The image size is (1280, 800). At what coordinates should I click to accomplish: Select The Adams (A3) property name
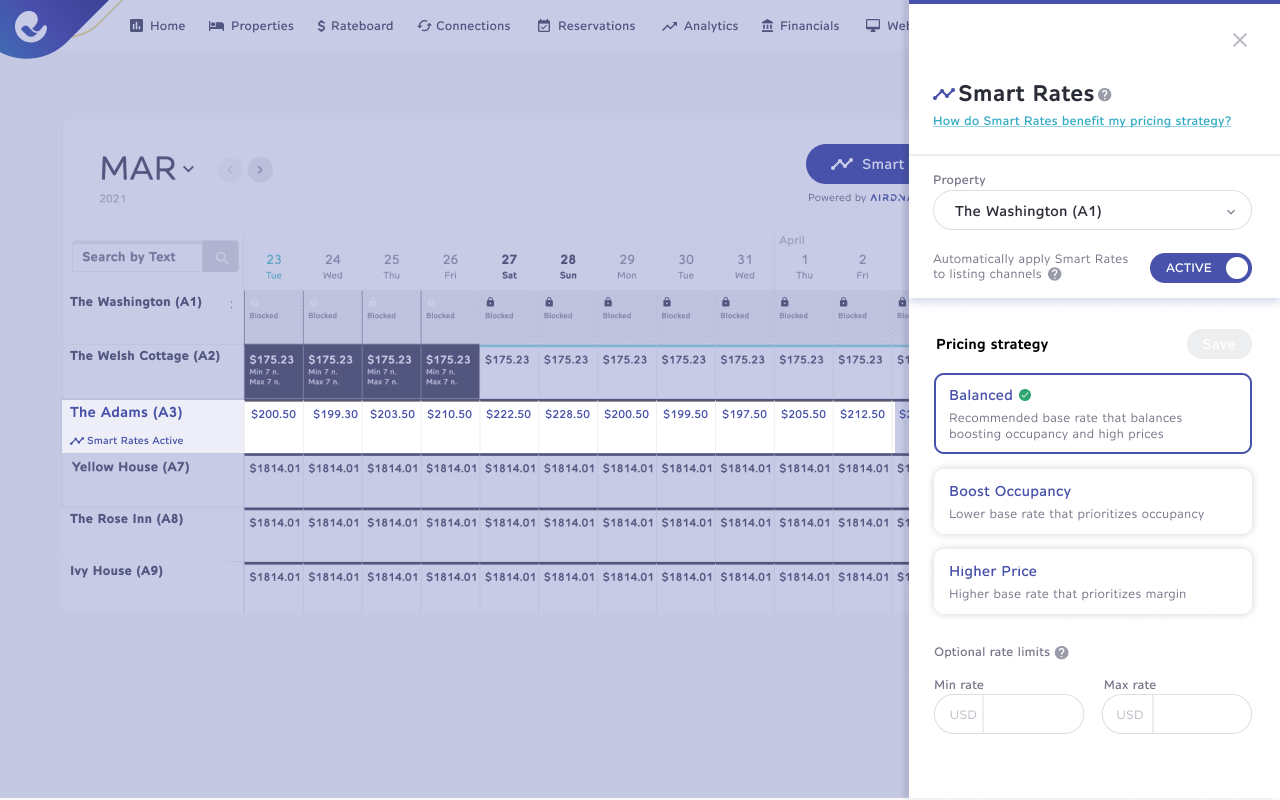pos(126,412)
